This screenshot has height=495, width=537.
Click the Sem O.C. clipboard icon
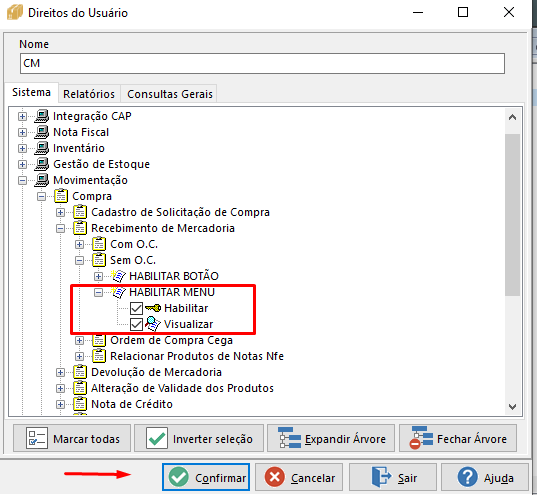click(x=99, y=260)
